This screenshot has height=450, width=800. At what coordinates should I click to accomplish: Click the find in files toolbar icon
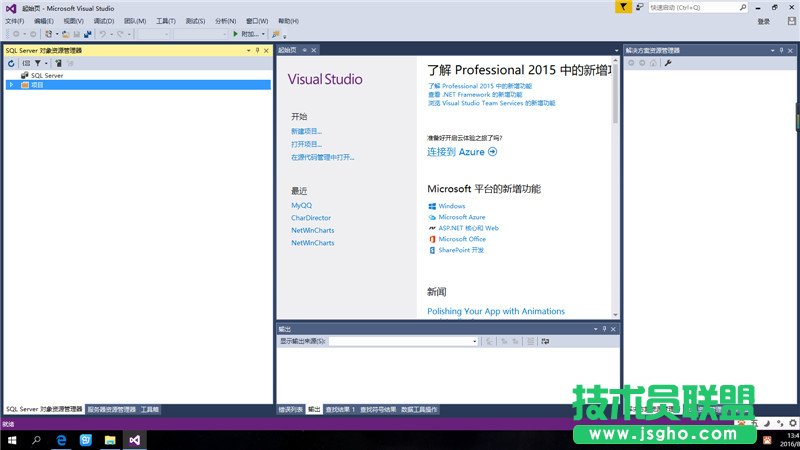pyautogui.click(x=276, y=34)
